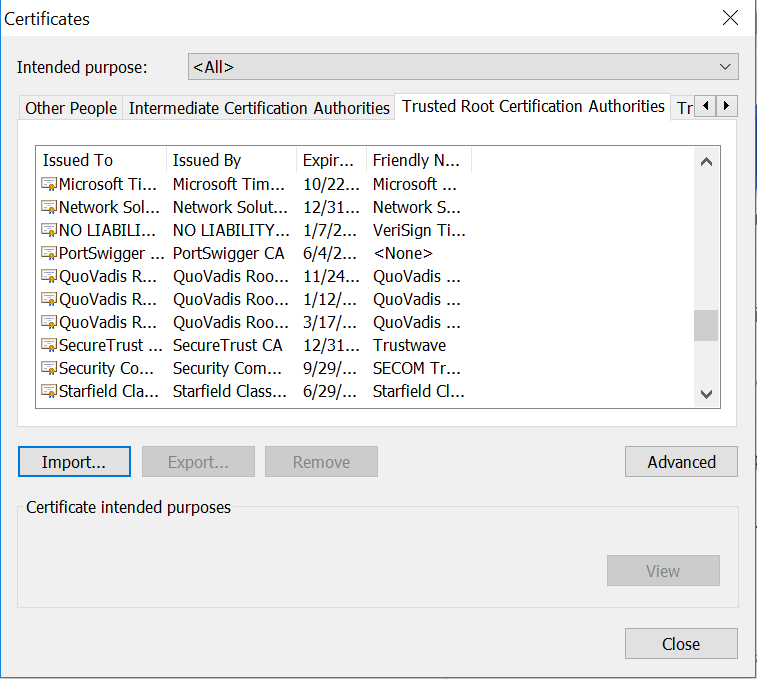The width and height of the screenshot is (757, 679).
Task: Click the list scroll up arrow
Action: tap(706, 162)
